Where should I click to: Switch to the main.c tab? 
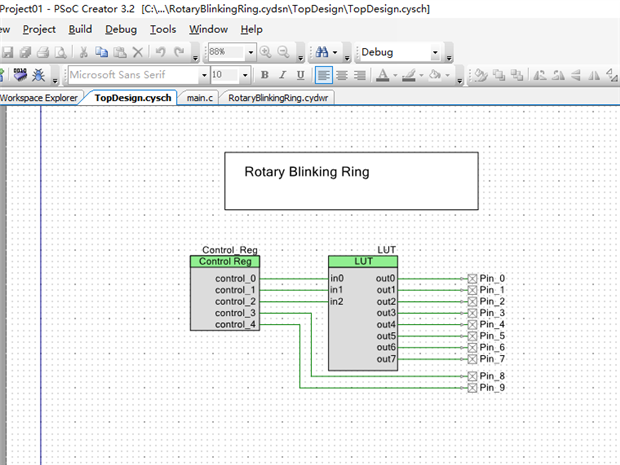pyautogui.click(x=199, y=98)
